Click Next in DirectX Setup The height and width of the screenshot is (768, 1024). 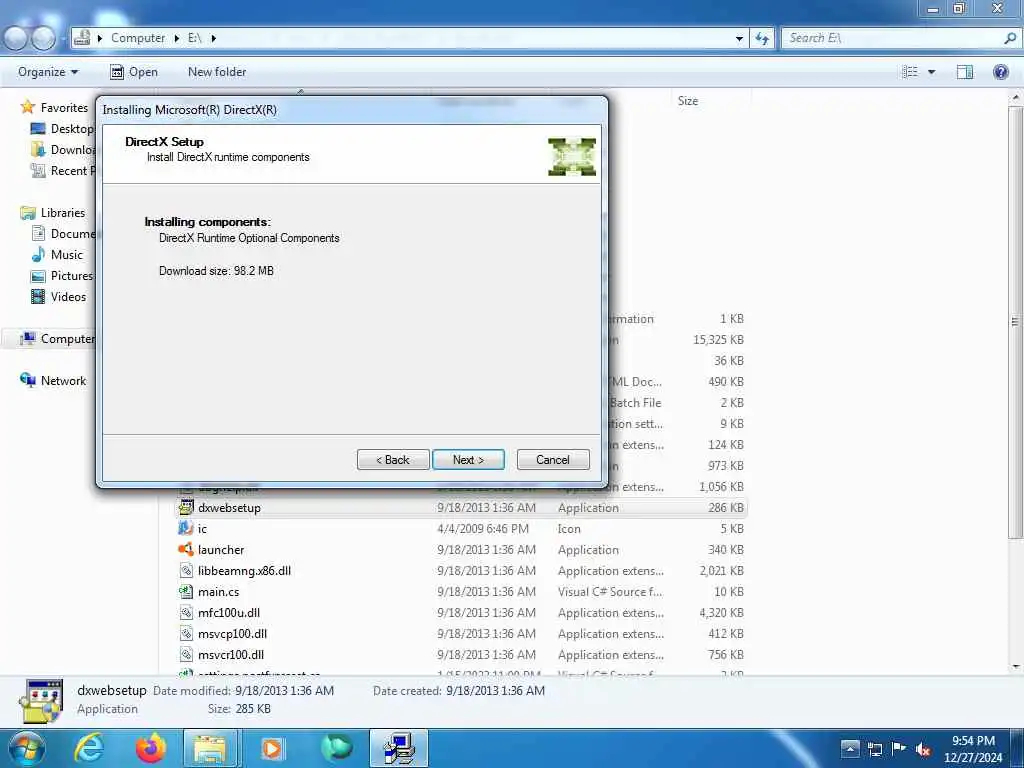(x=468, y=460)
